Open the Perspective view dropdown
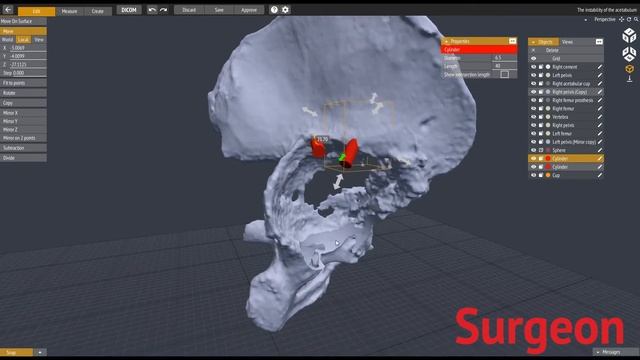640x360 pixels. click(x=586, y=20)
